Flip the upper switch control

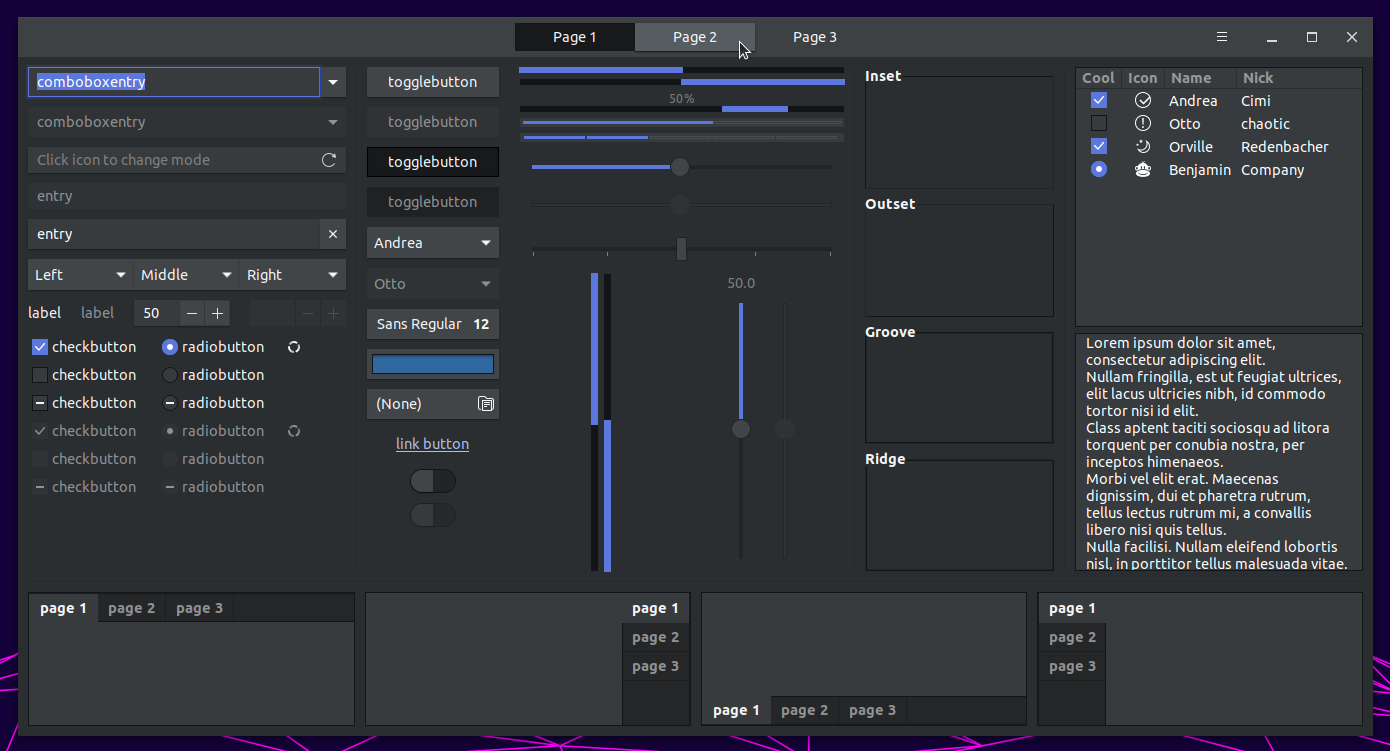point(432,481)
